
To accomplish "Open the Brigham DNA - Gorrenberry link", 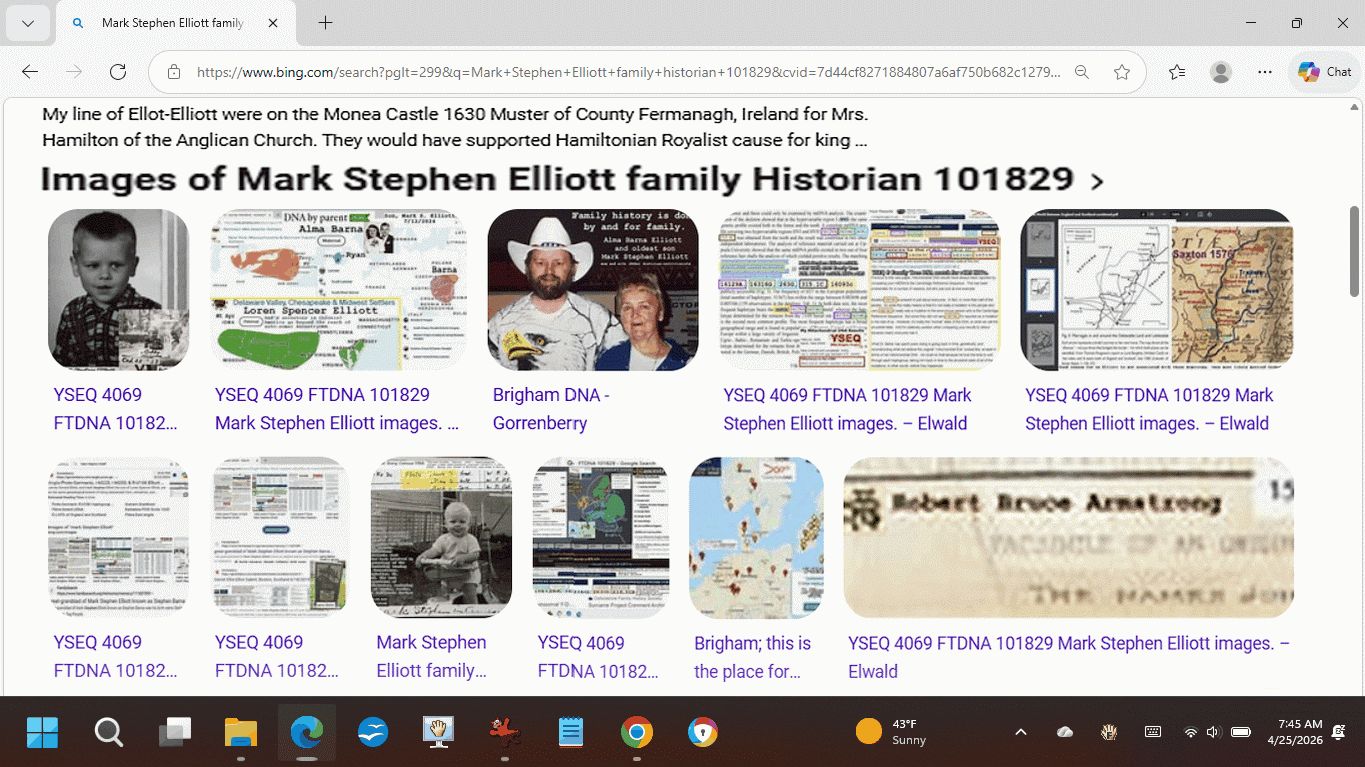I will (x=550, y=409).
